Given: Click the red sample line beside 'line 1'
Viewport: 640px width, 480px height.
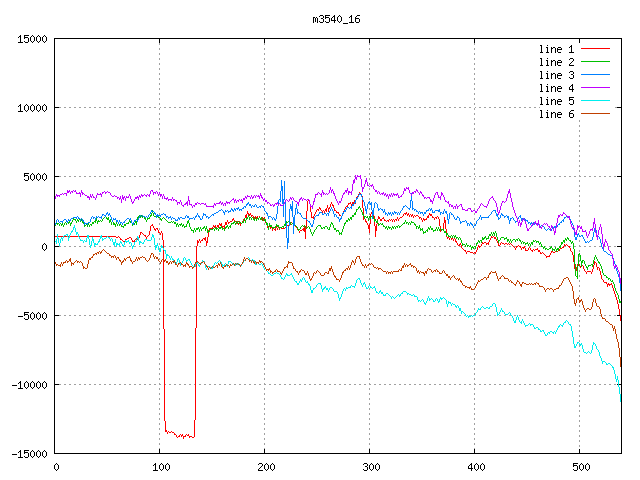Looking at the screenshot, I should pyautogui.click(x=595, y=49).
